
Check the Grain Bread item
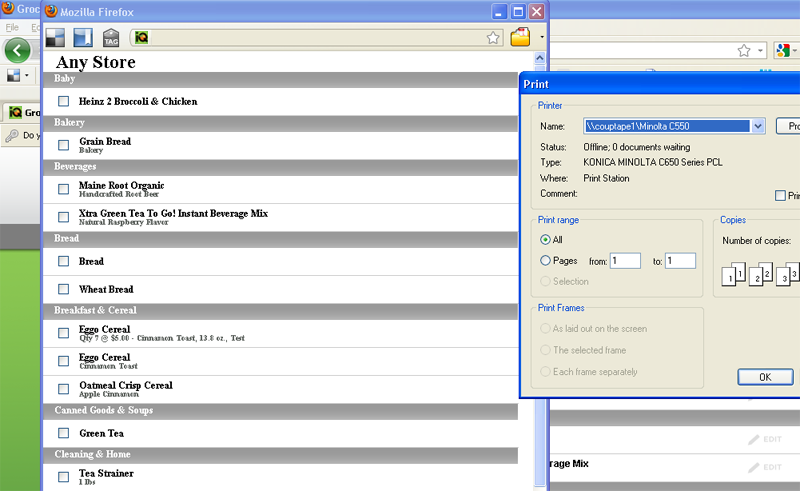(63, 145)
